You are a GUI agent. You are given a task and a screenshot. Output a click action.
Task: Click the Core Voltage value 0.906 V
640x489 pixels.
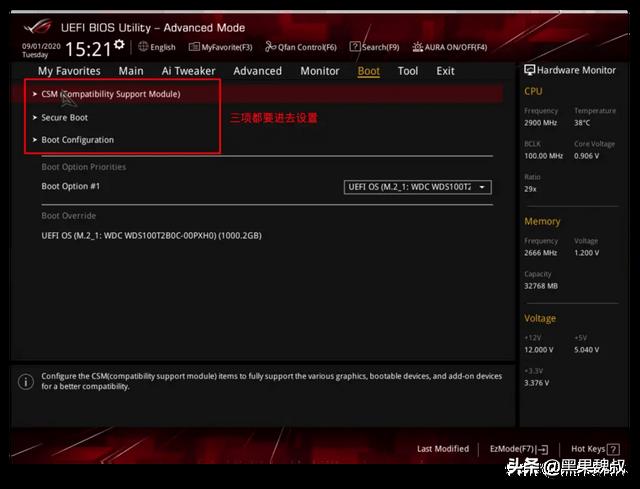pyautogui.click(x=587, y=156)
